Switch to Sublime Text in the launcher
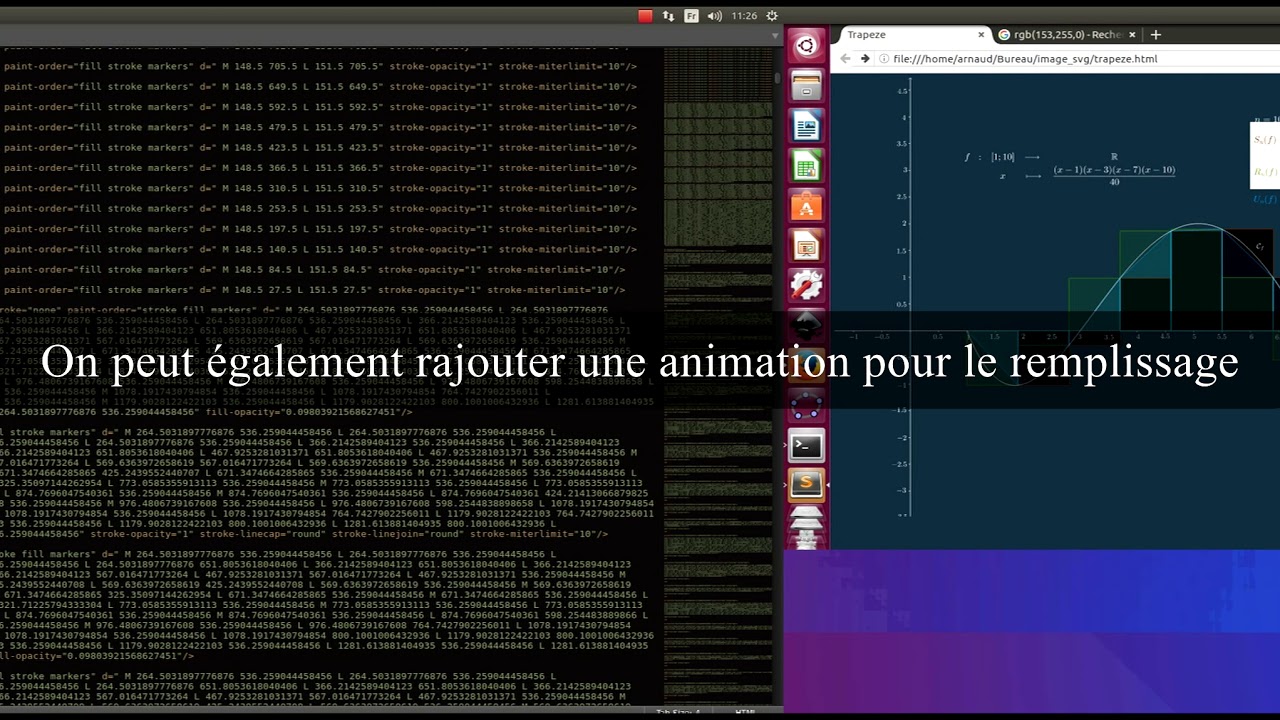This screenshot has width=1280, height=720. pyautogui.click(x=806, y=485)
